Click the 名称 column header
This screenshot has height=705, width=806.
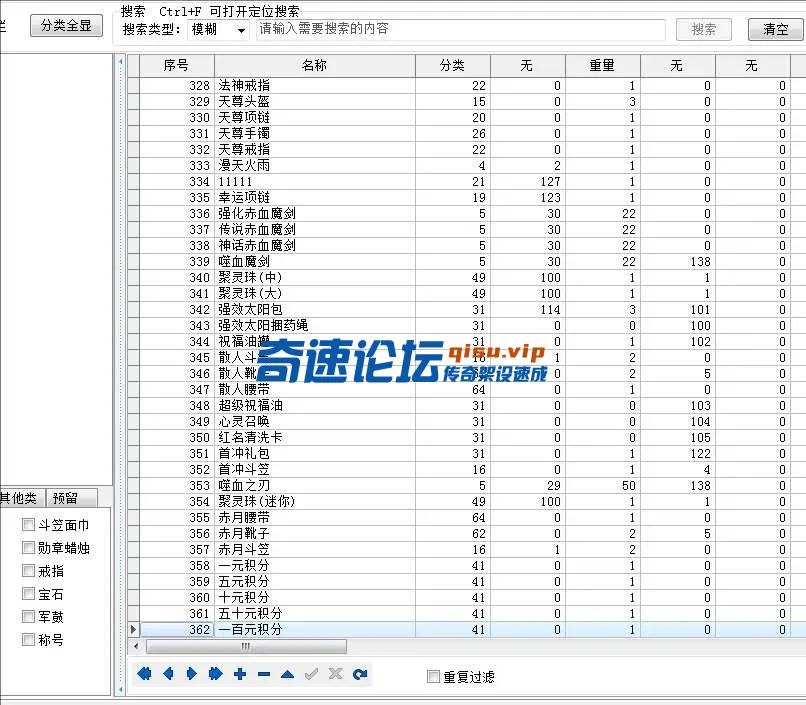315,65
